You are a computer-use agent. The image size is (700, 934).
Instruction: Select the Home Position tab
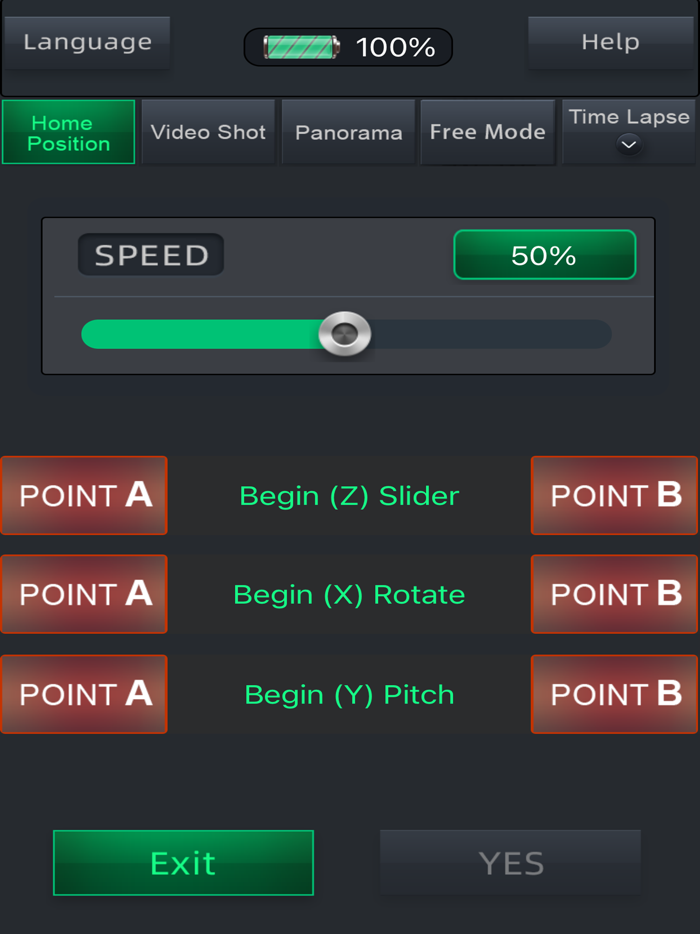coord(67,131)
